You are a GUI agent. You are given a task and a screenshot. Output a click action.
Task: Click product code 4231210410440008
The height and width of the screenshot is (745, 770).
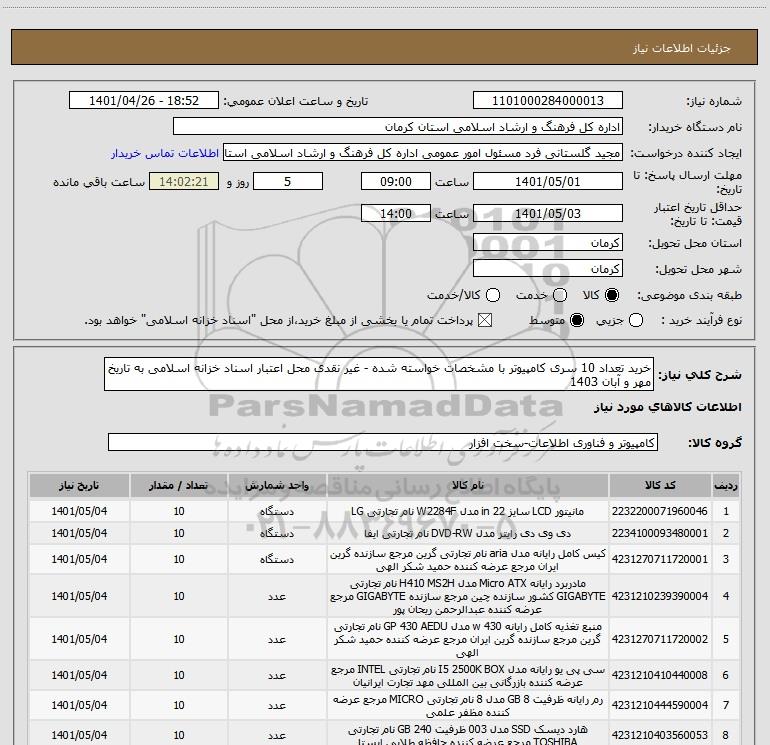(x=660, y=676)
